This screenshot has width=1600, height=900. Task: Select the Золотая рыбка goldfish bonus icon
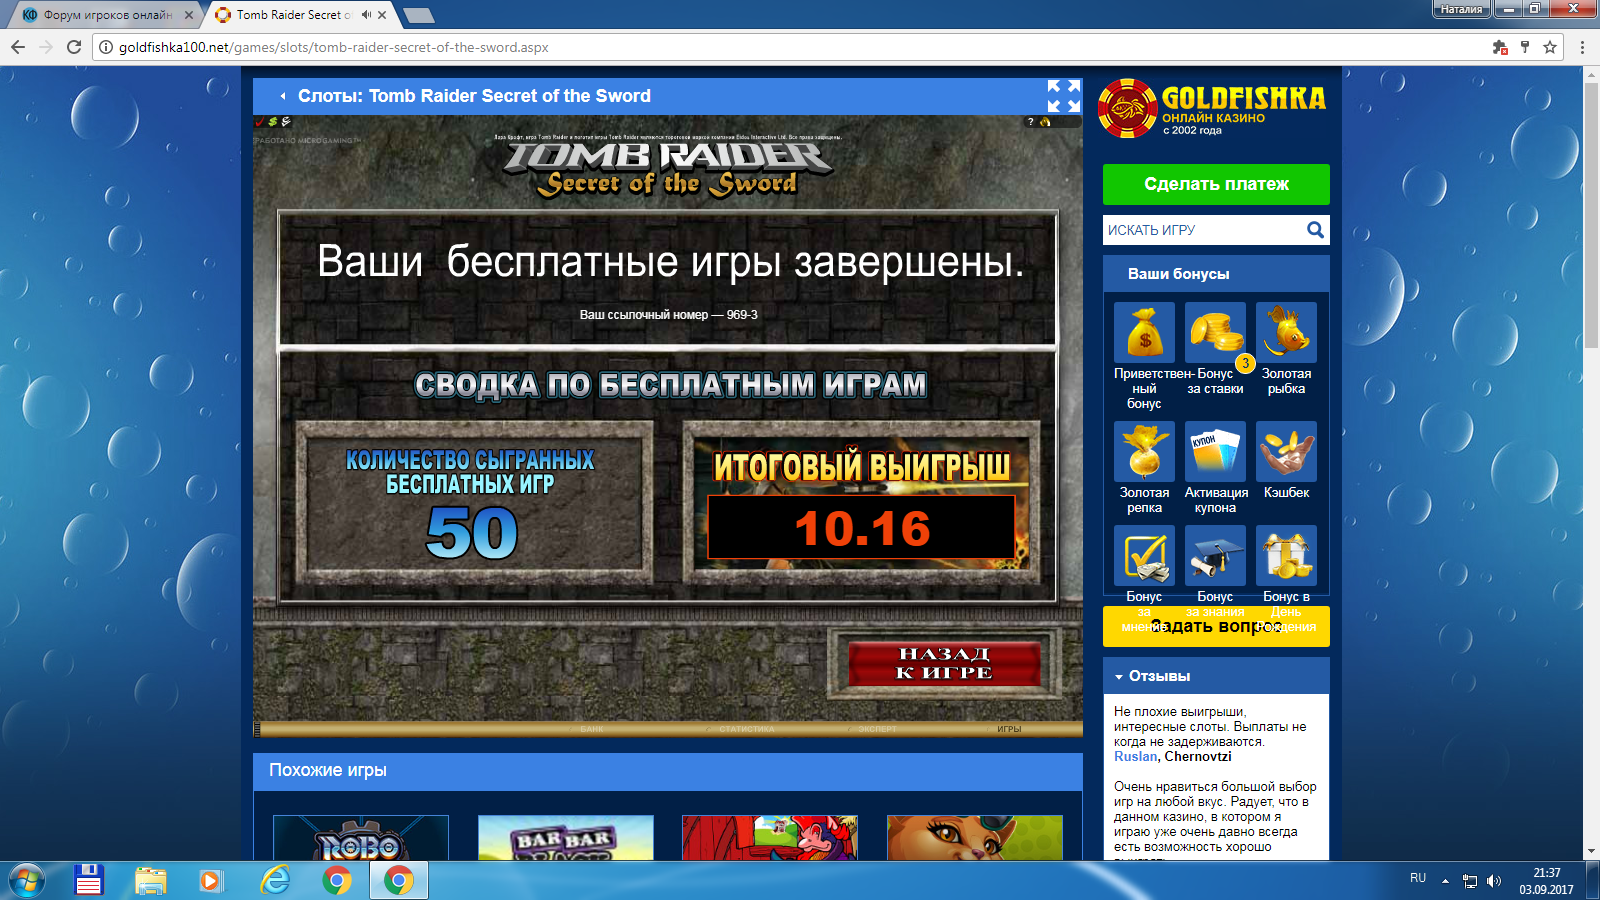(1286, 332)
